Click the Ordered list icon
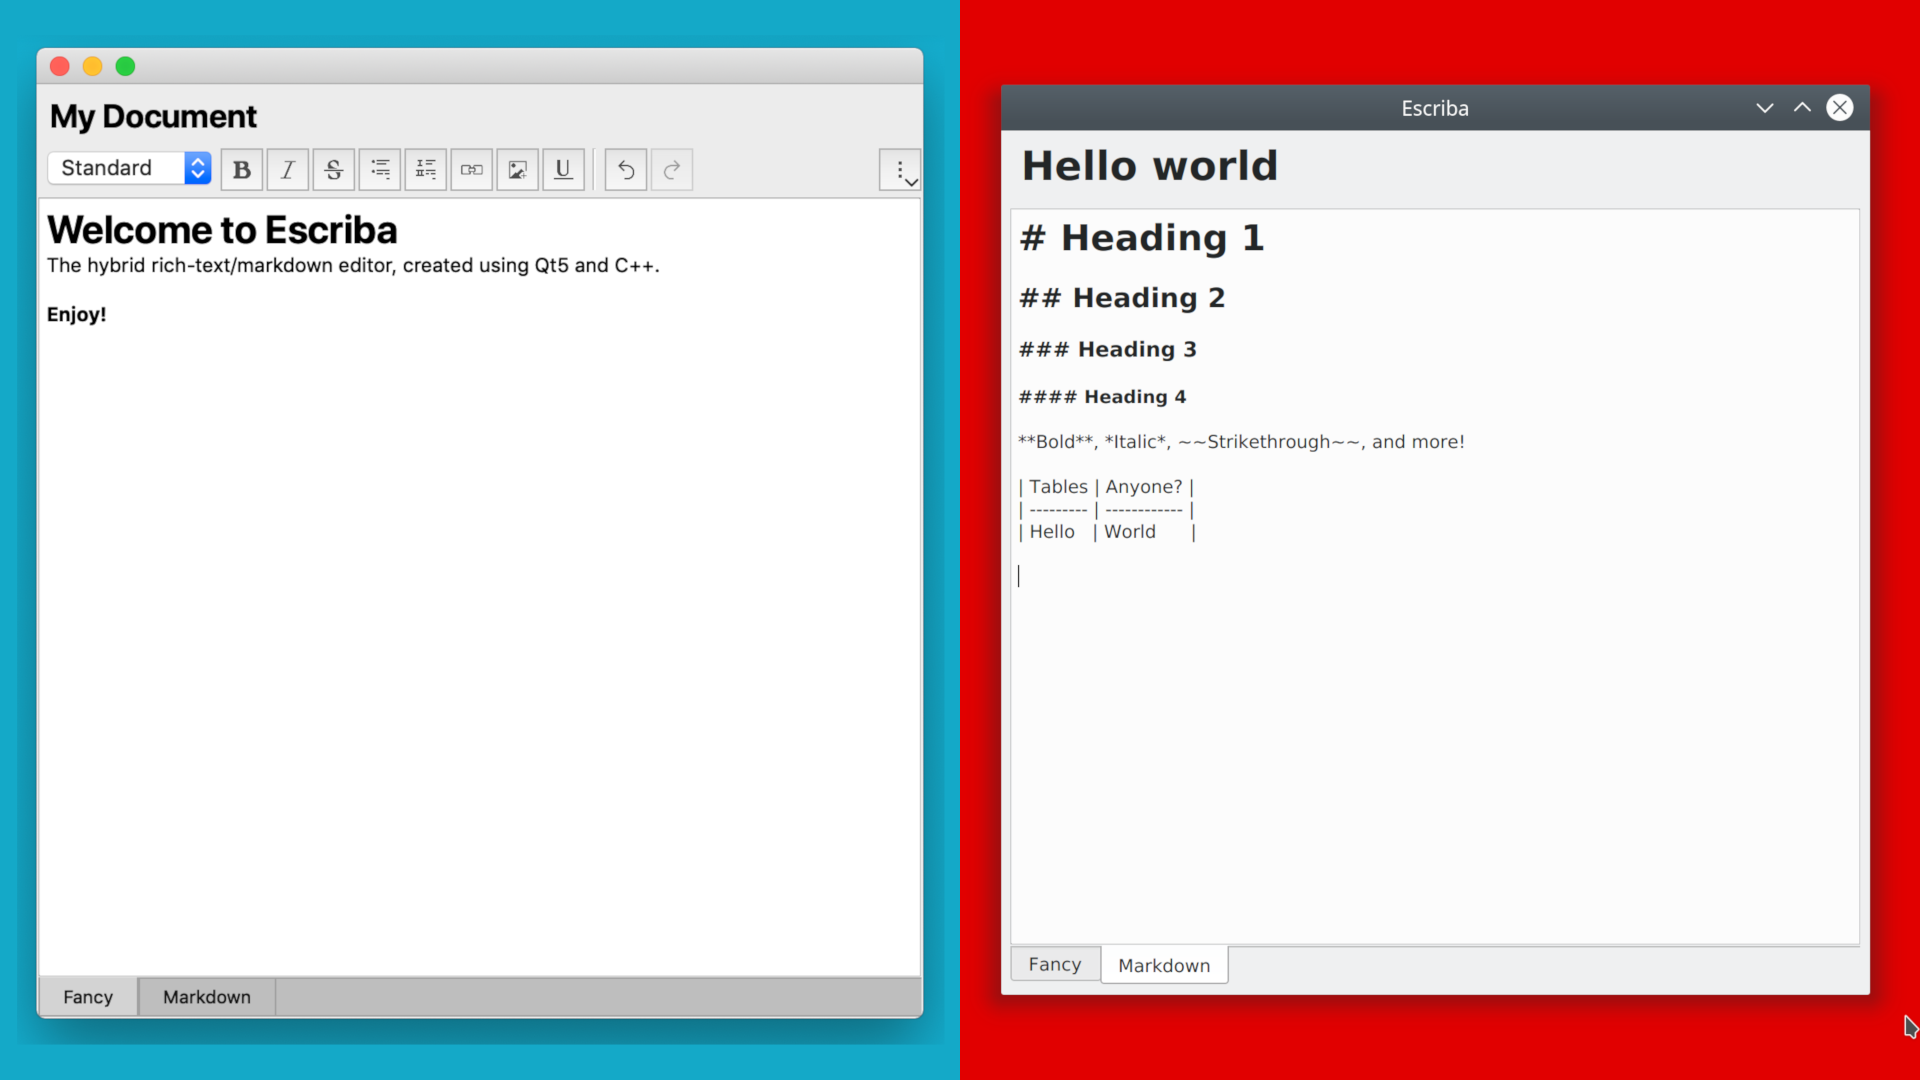1920x1080 pixels. point(423,167)
